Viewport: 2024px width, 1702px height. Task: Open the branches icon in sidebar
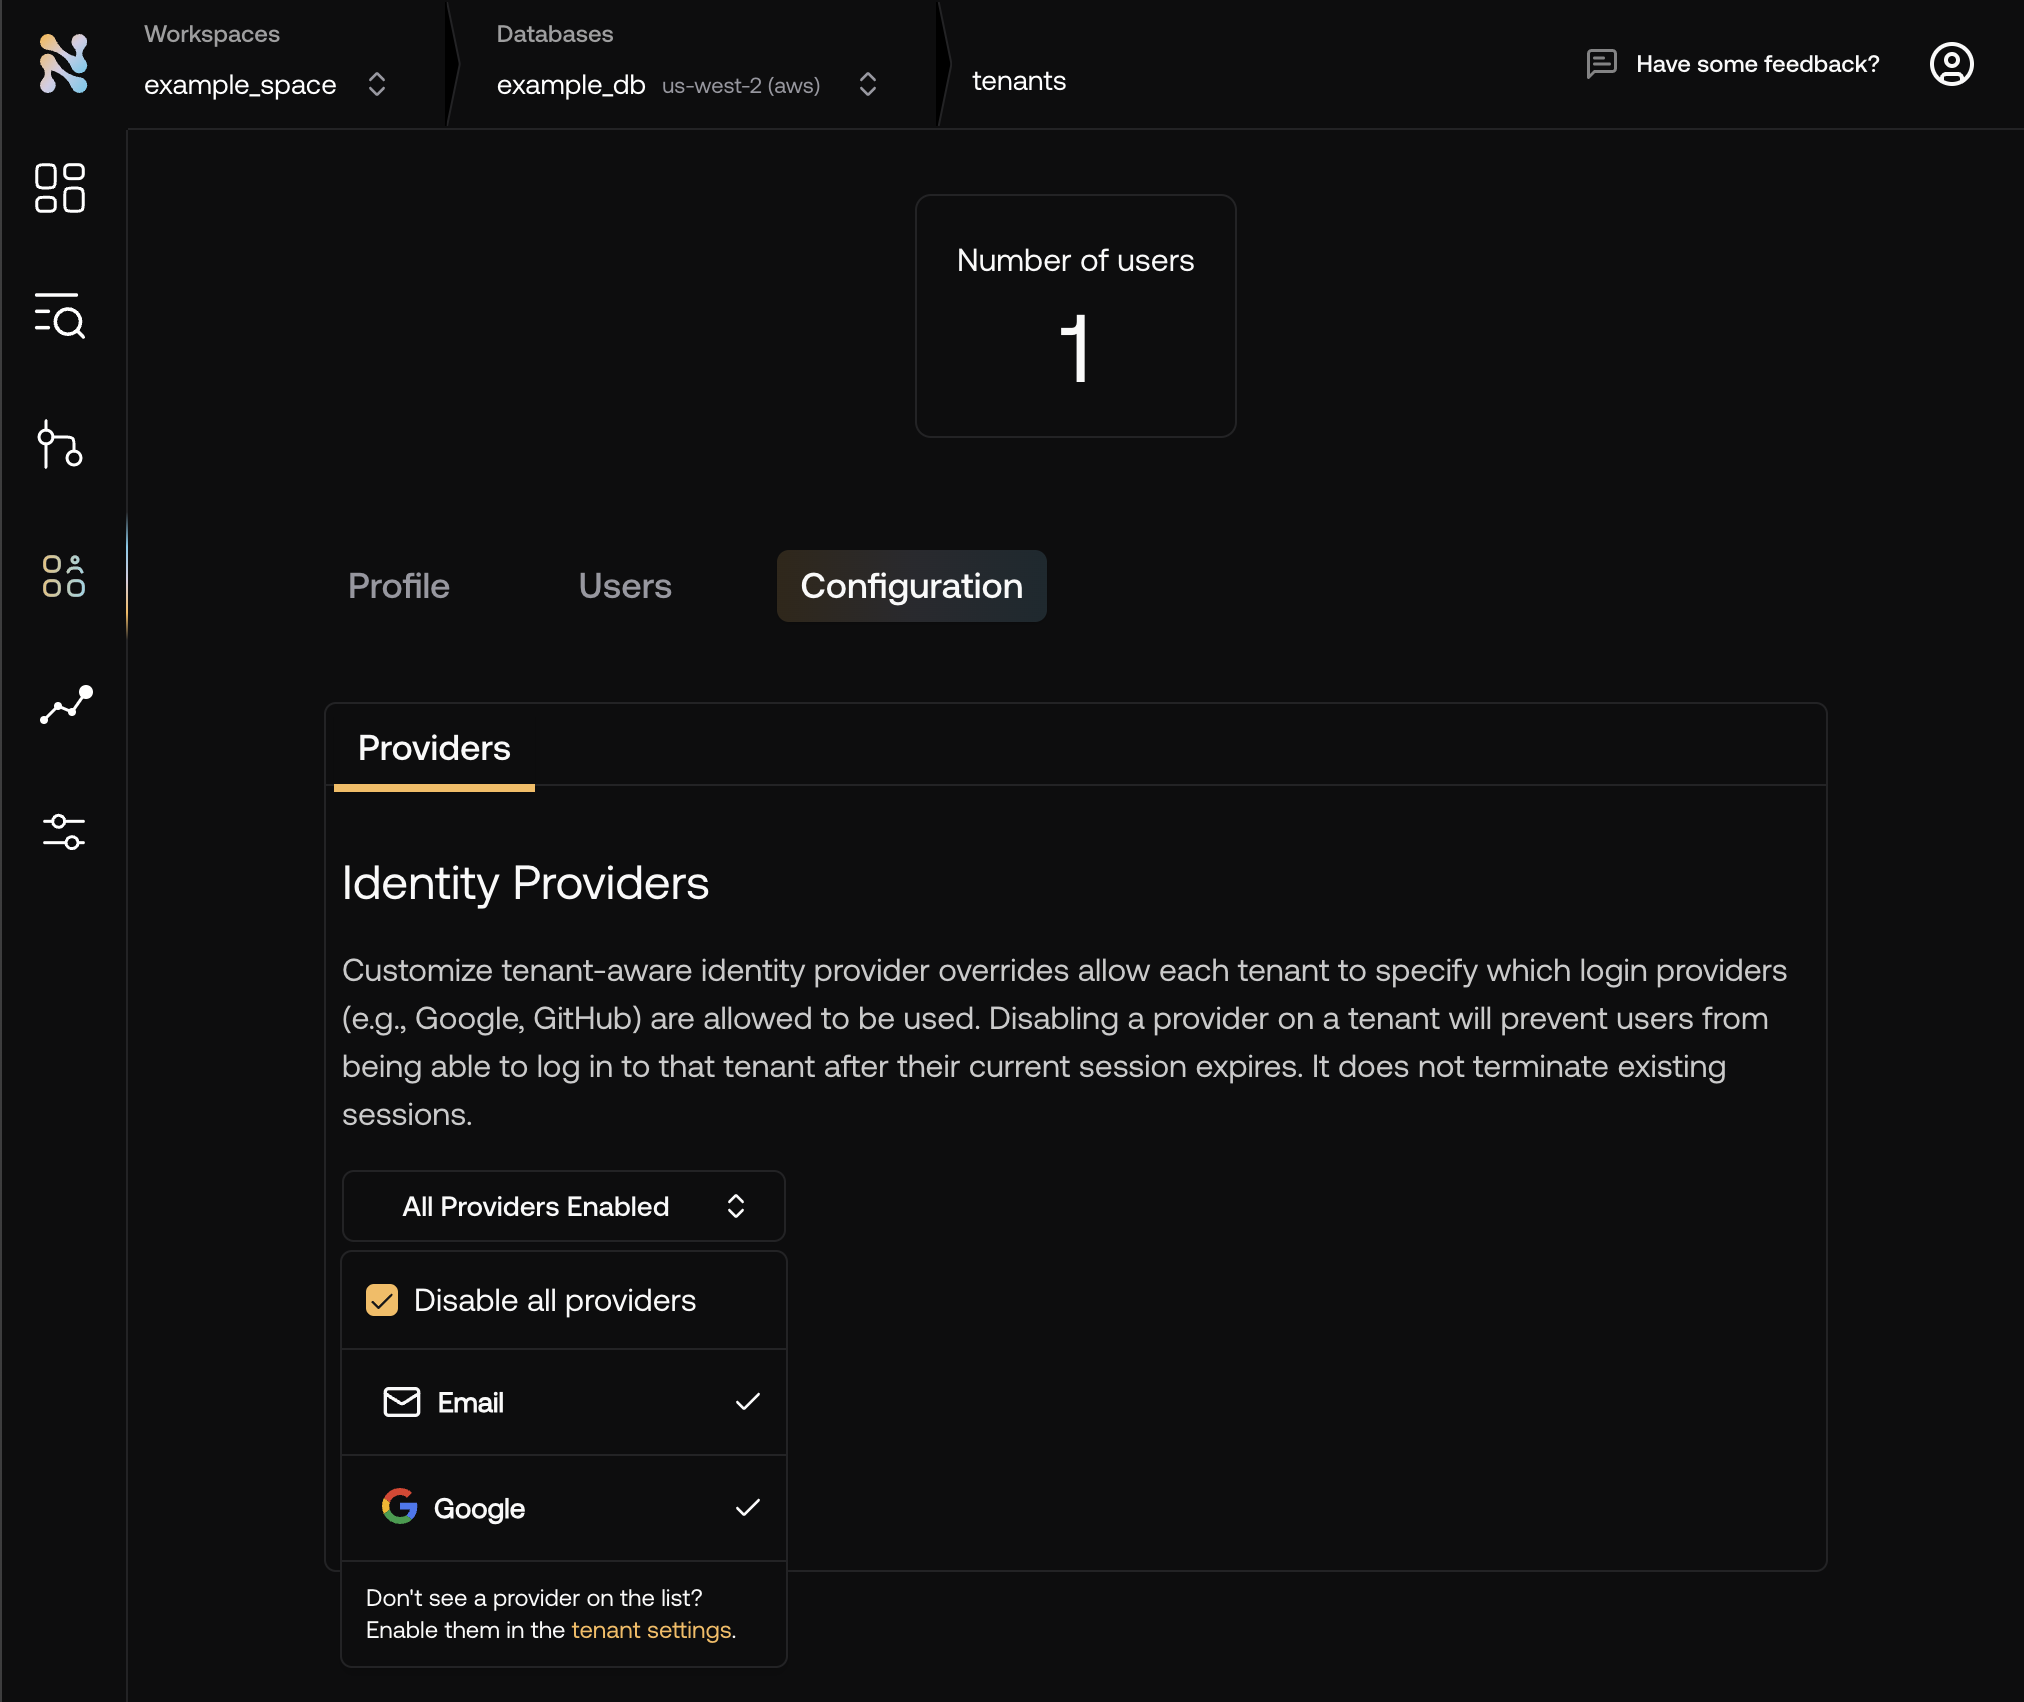(x=60, y=444)
